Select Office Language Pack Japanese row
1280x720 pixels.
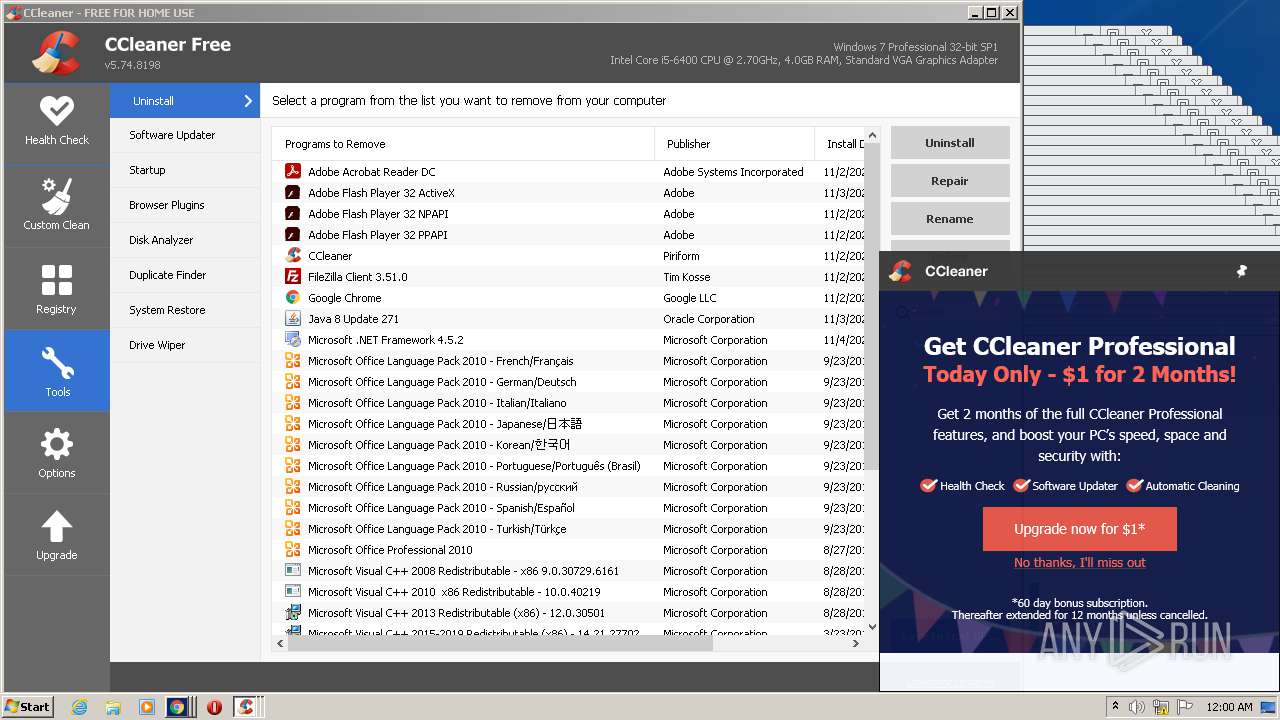click(x=568, y=423)
